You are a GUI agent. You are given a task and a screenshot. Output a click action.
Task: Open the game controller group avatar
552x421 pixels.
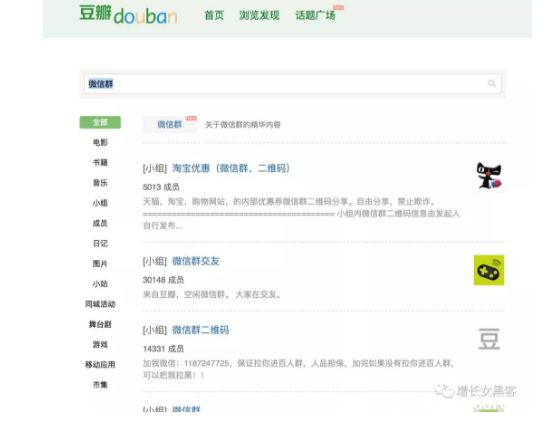coord(489,270)
